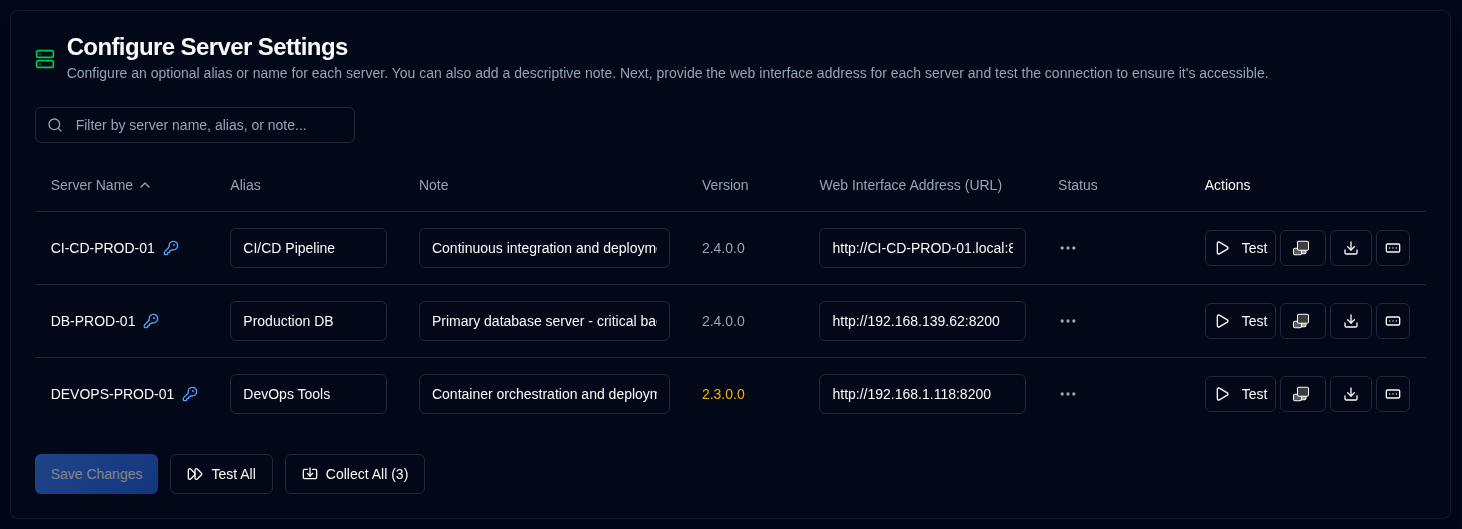Image resolution: width=1462 pixels, height=529 pixels.
Task: Edit the DevOps Tools alias field
Action: click(x=308, y=394)
